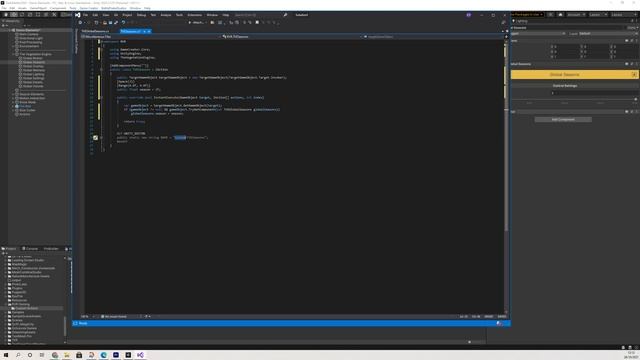Open the Visual Studio Debug menu

coord(141,15)
